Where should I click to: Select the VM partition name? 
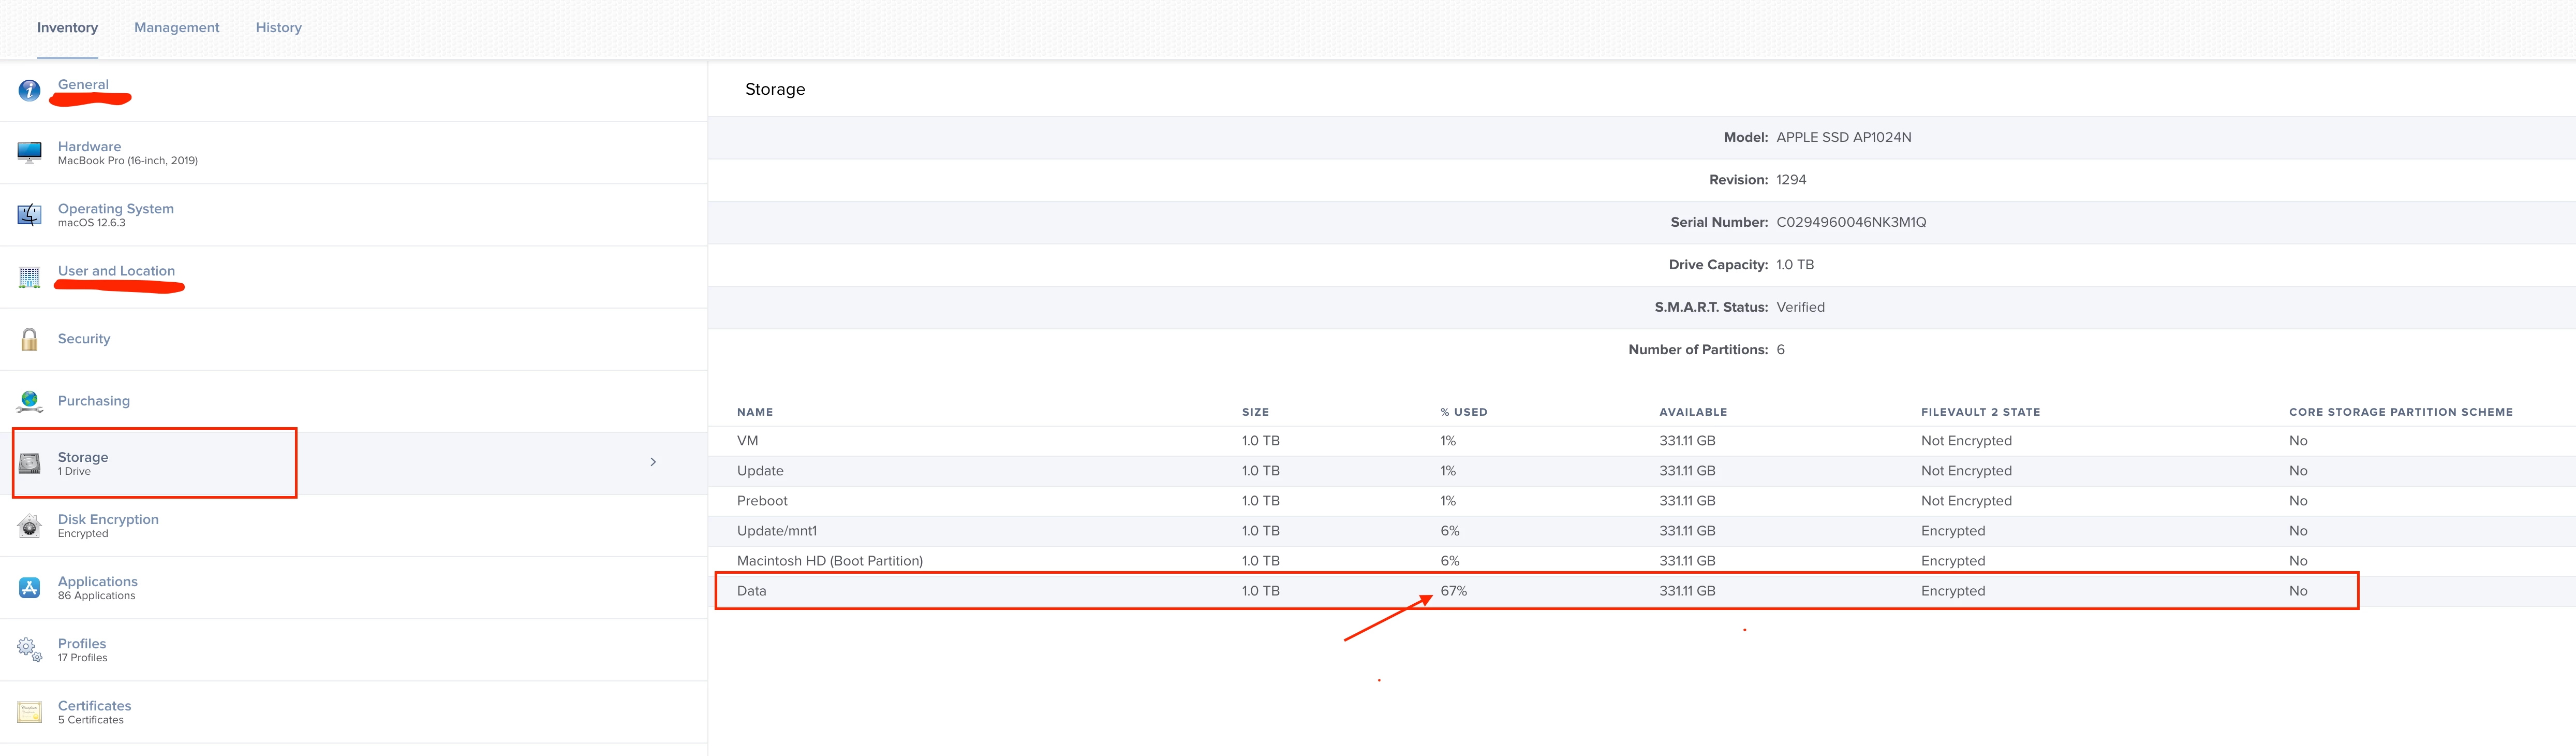(x=747, y=441)
